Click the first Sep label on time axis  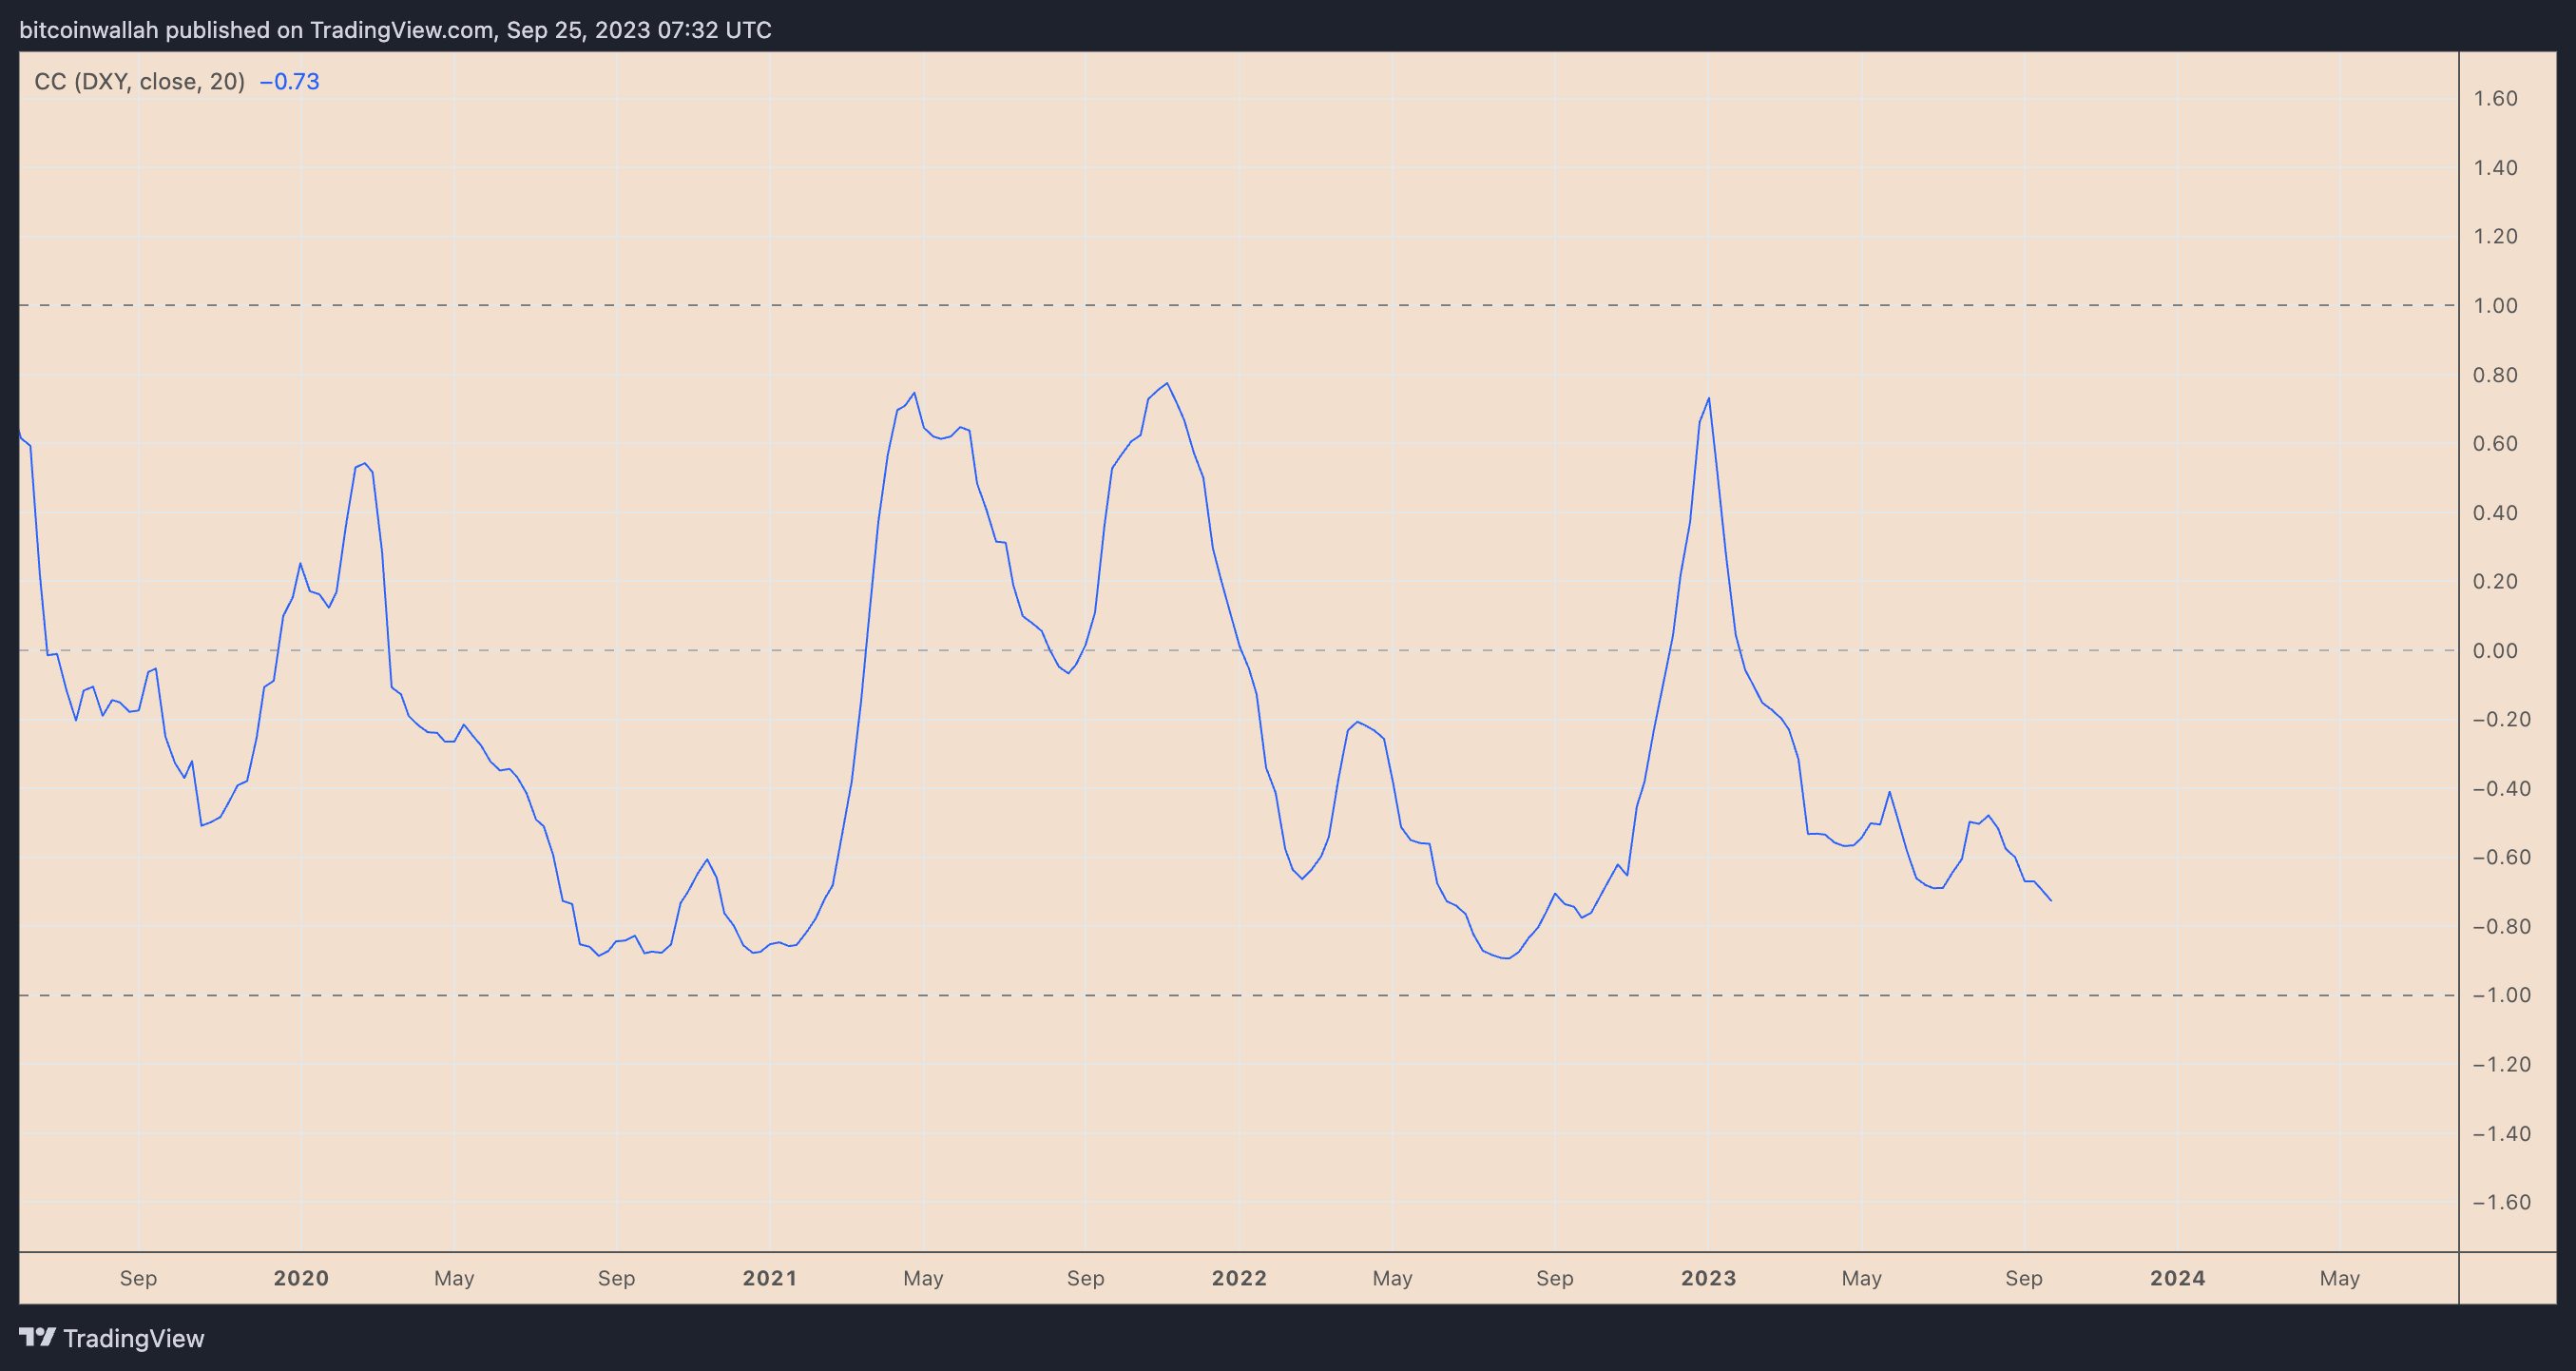point(138,1278)
